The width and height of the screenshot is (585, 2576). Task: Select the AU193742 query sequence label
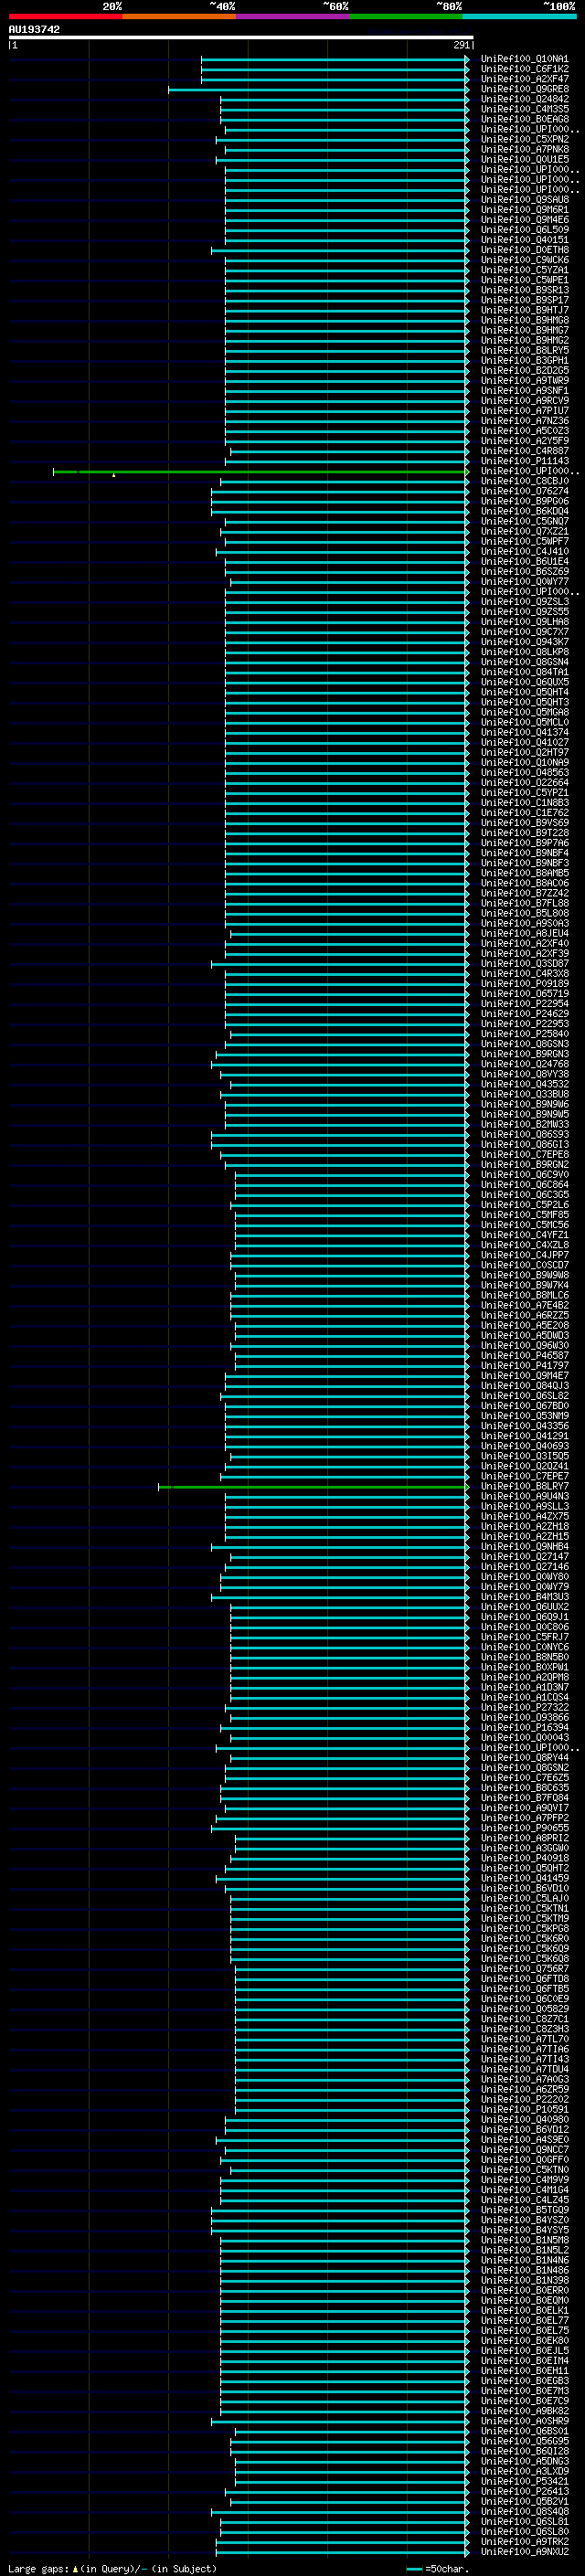34,29
